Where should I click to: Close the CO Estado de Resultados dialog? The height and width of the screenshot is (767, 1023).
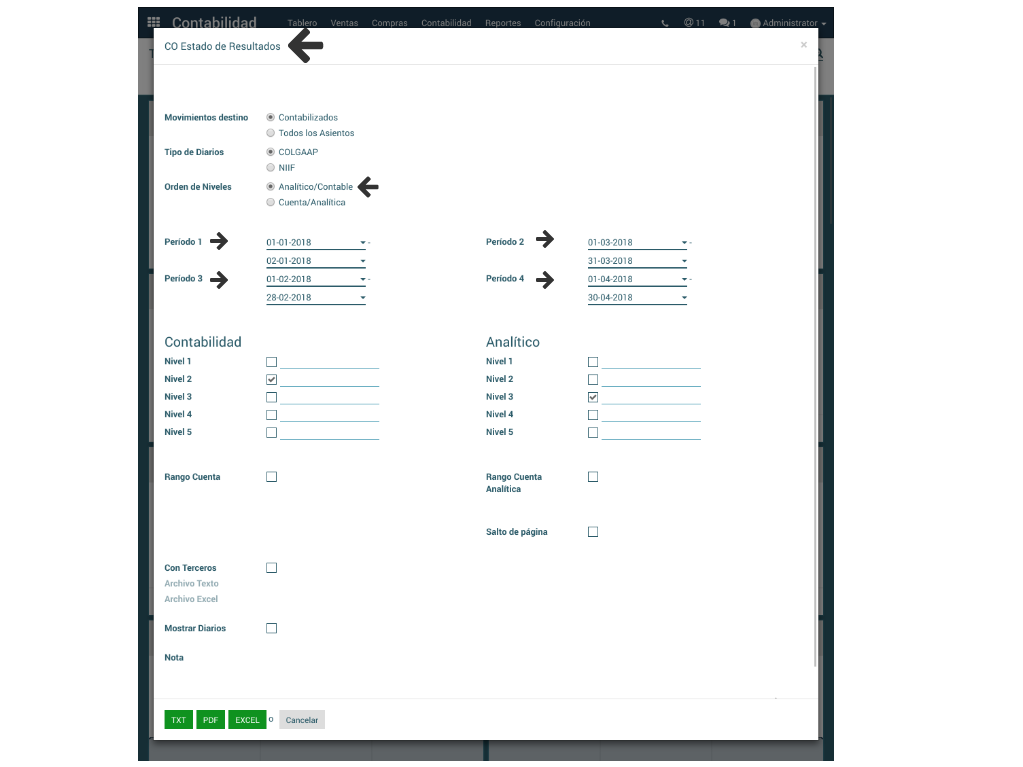(803, 45)
